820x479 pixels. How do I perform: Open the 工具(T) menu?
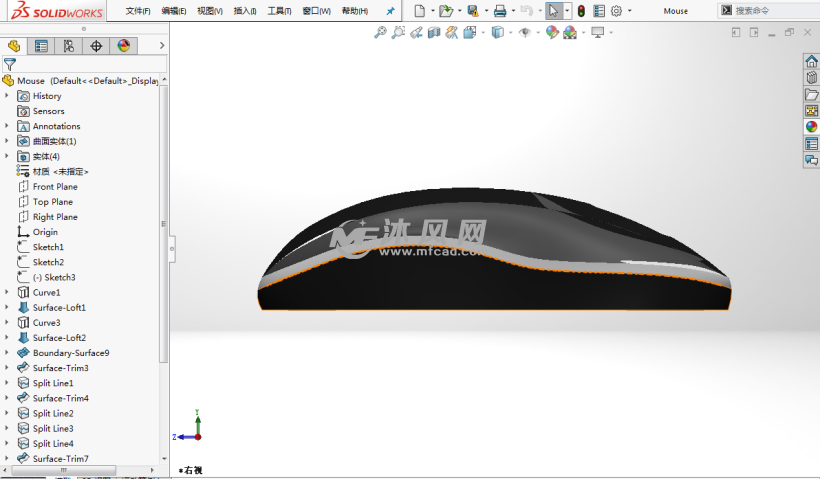point(279,11)
